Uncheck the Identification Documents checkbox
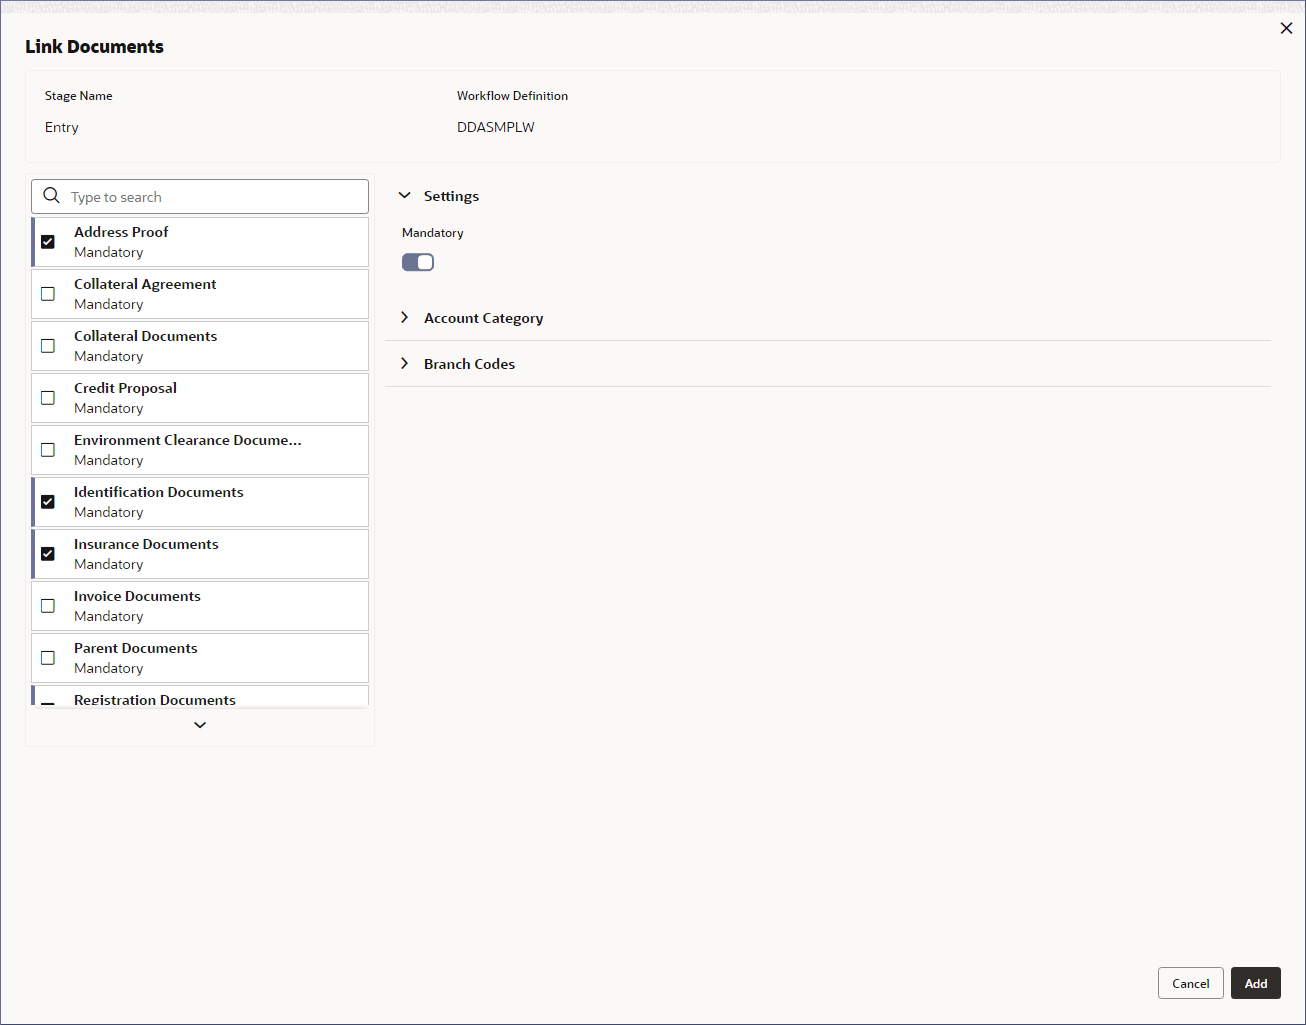 coord(48,502)
